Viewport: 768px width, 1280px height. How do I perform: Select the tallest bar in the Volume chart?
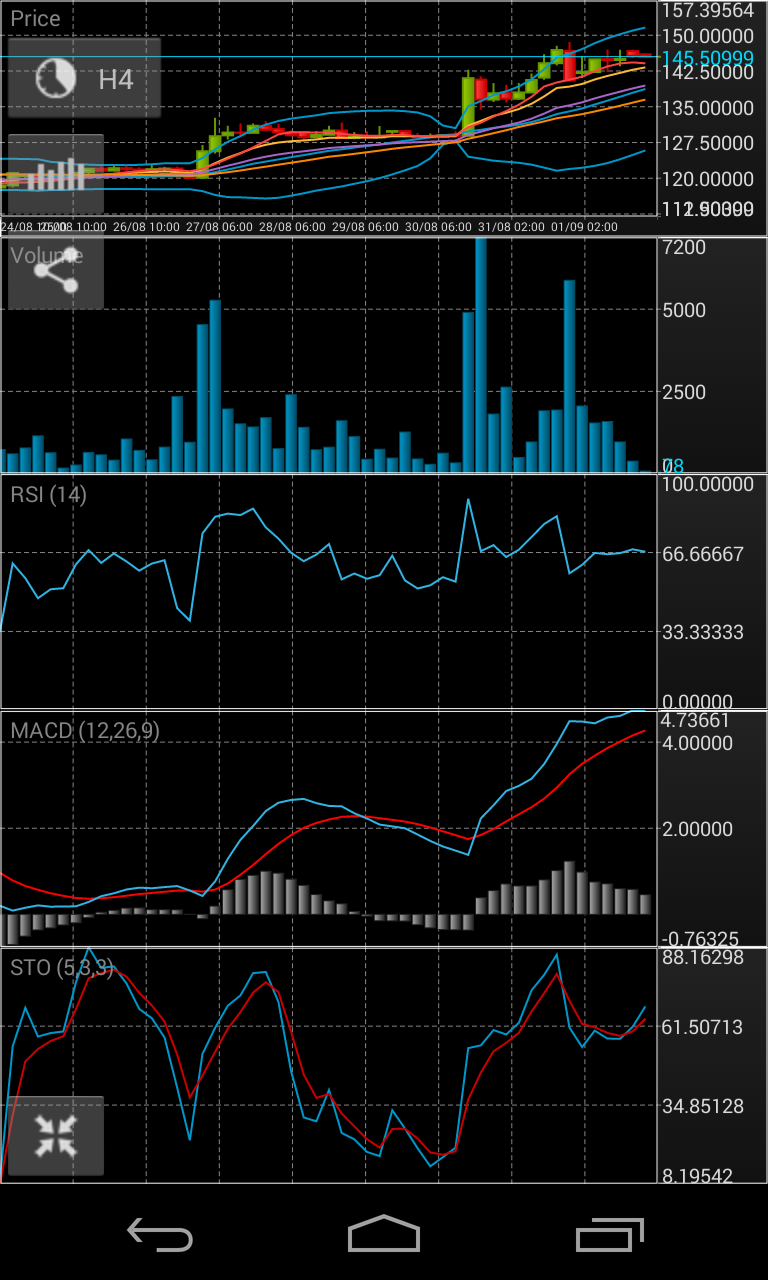point(481,355)
